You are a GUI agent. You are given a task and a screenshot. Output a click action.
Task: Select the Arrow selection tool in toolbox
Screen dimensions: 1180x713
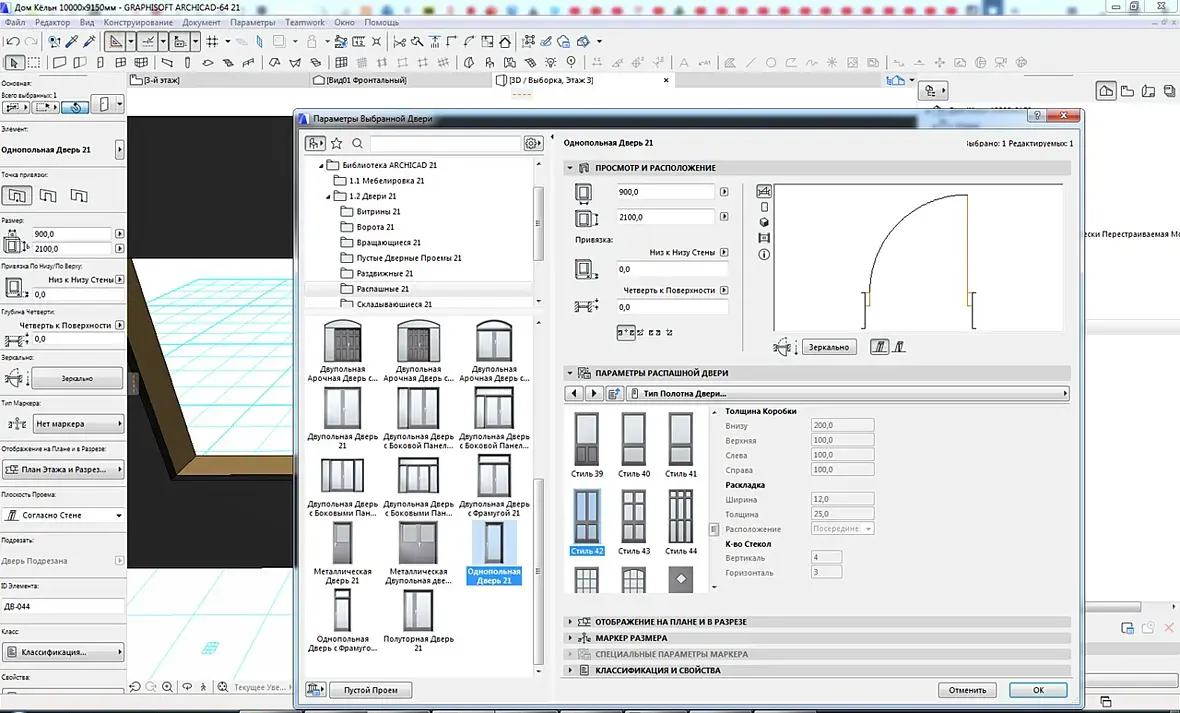[16, 62]
